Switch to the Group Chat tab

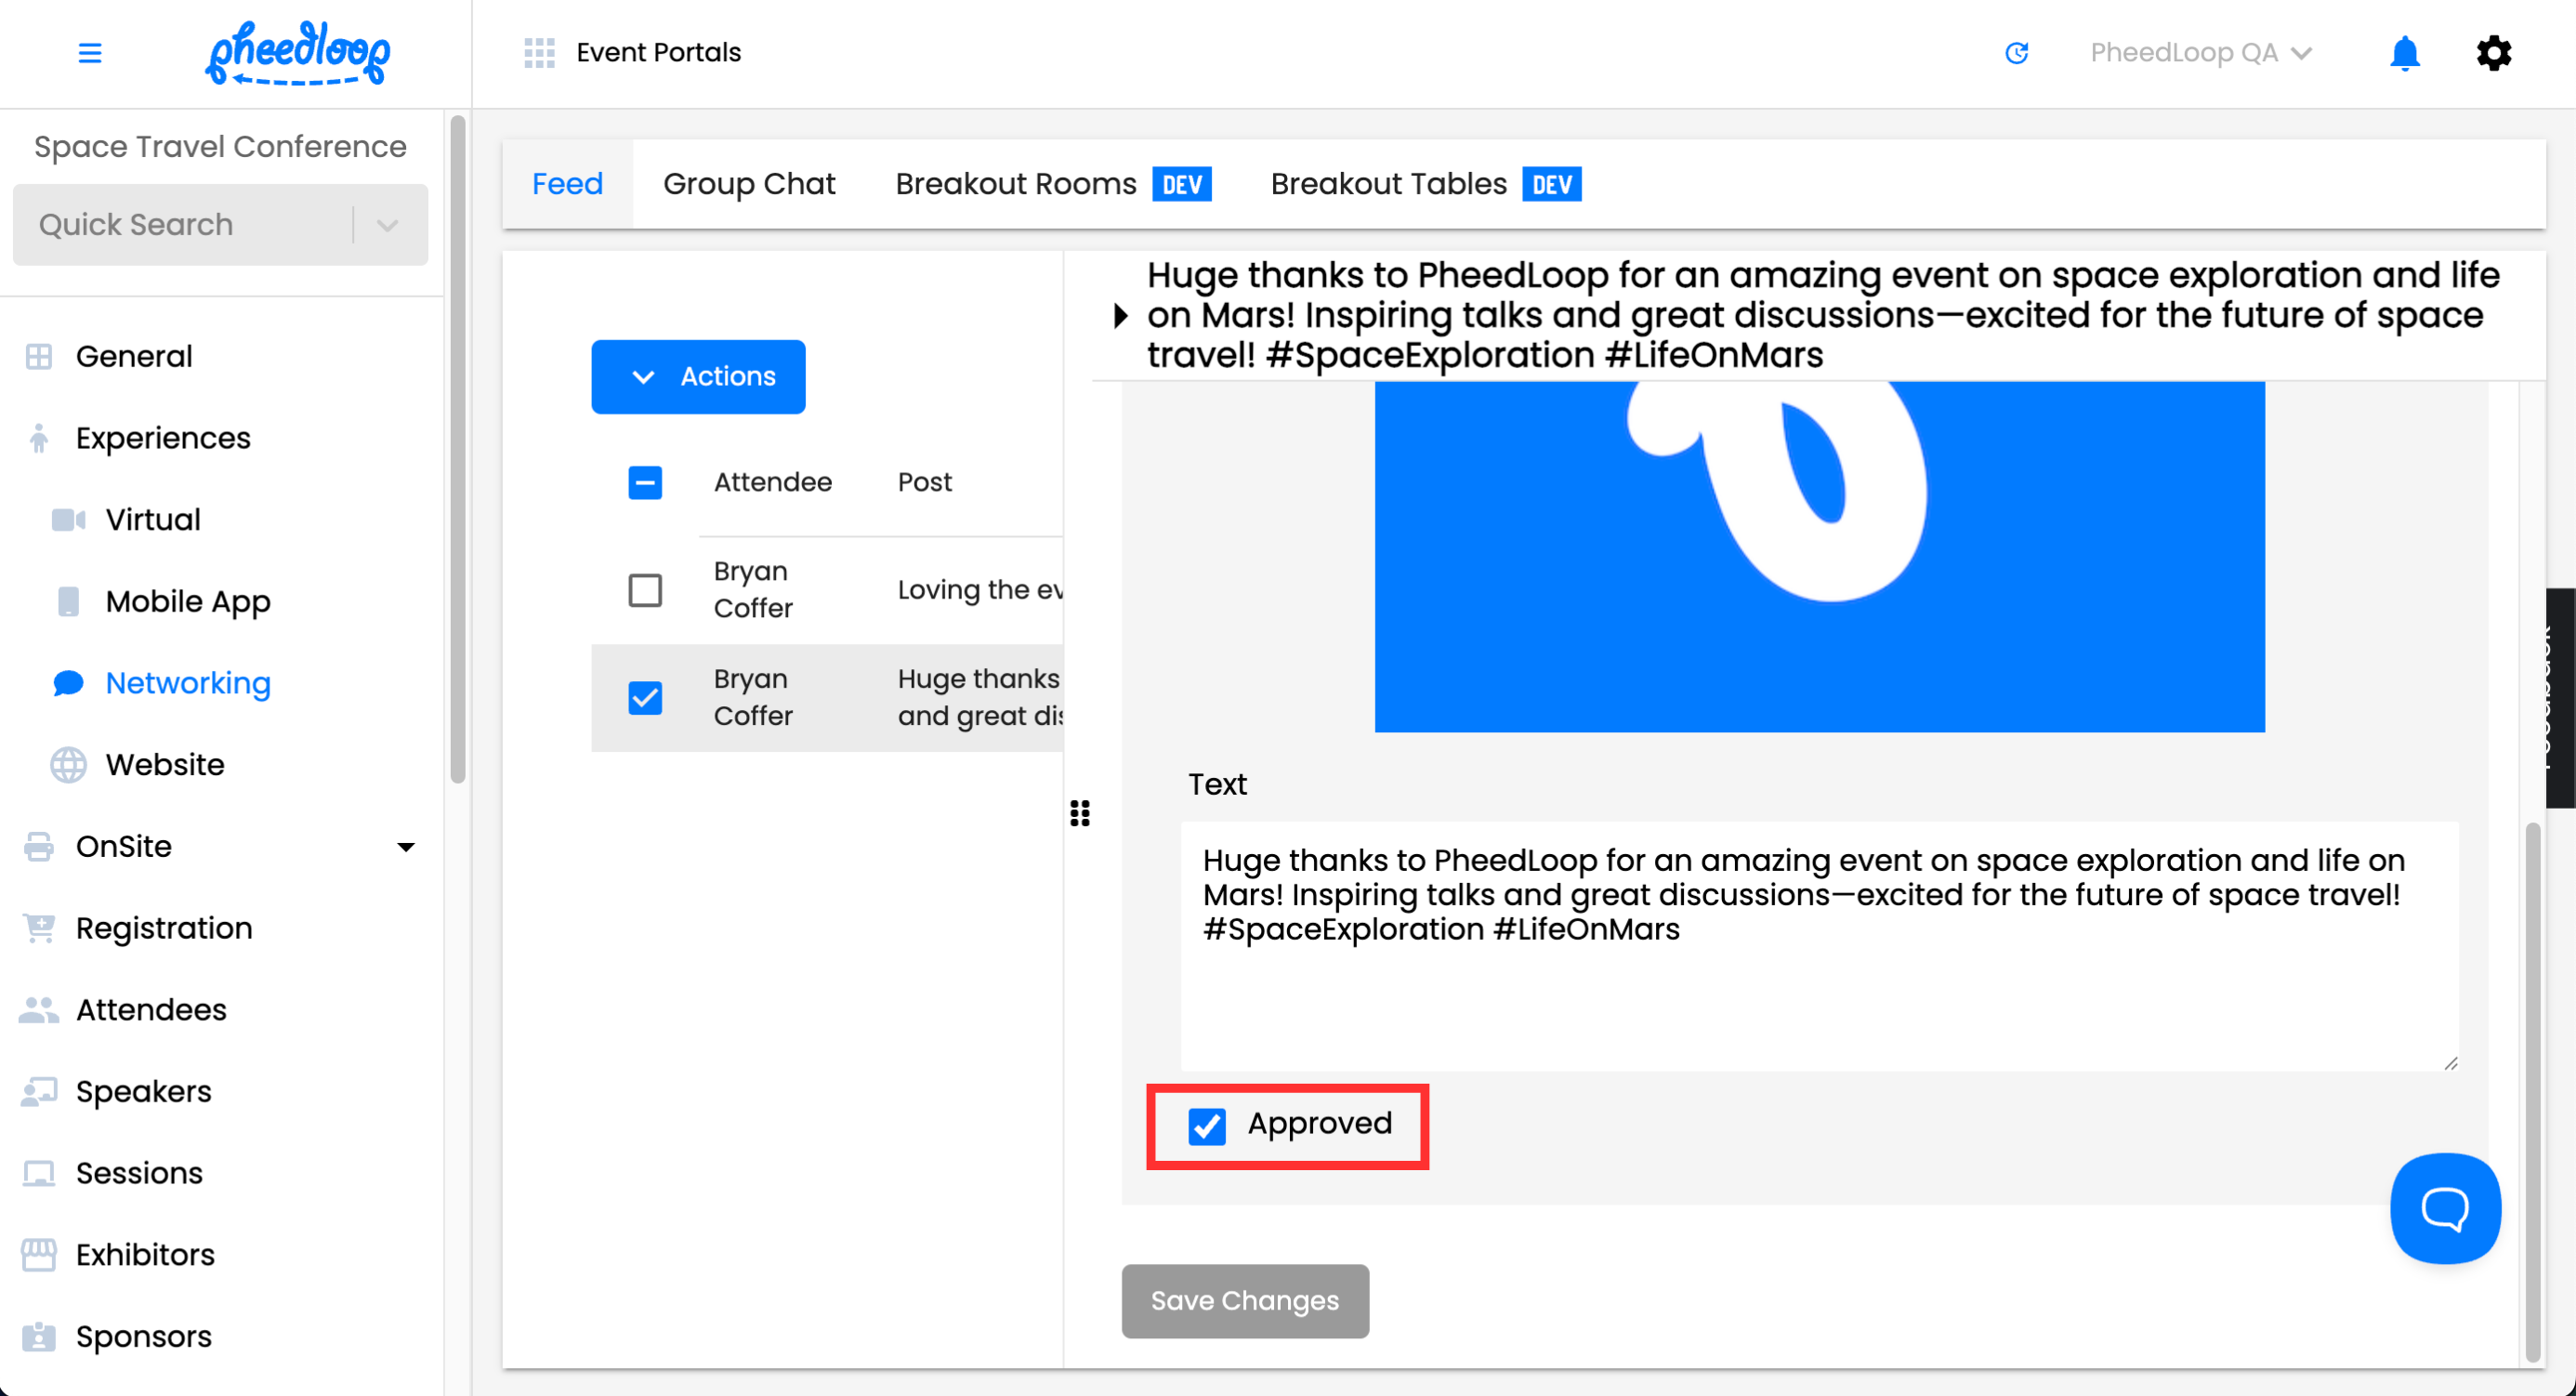click(749, 184)
